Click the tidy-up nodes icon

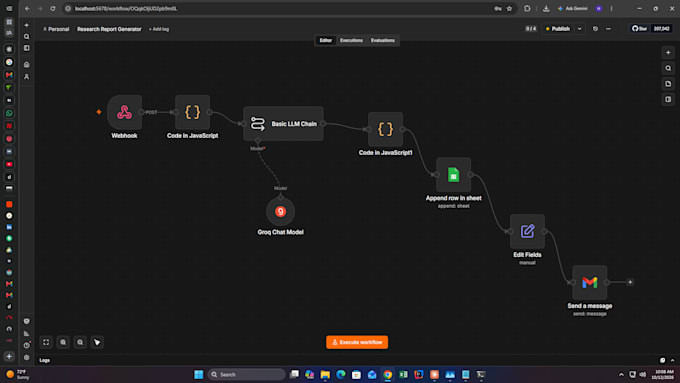[97, 342]
